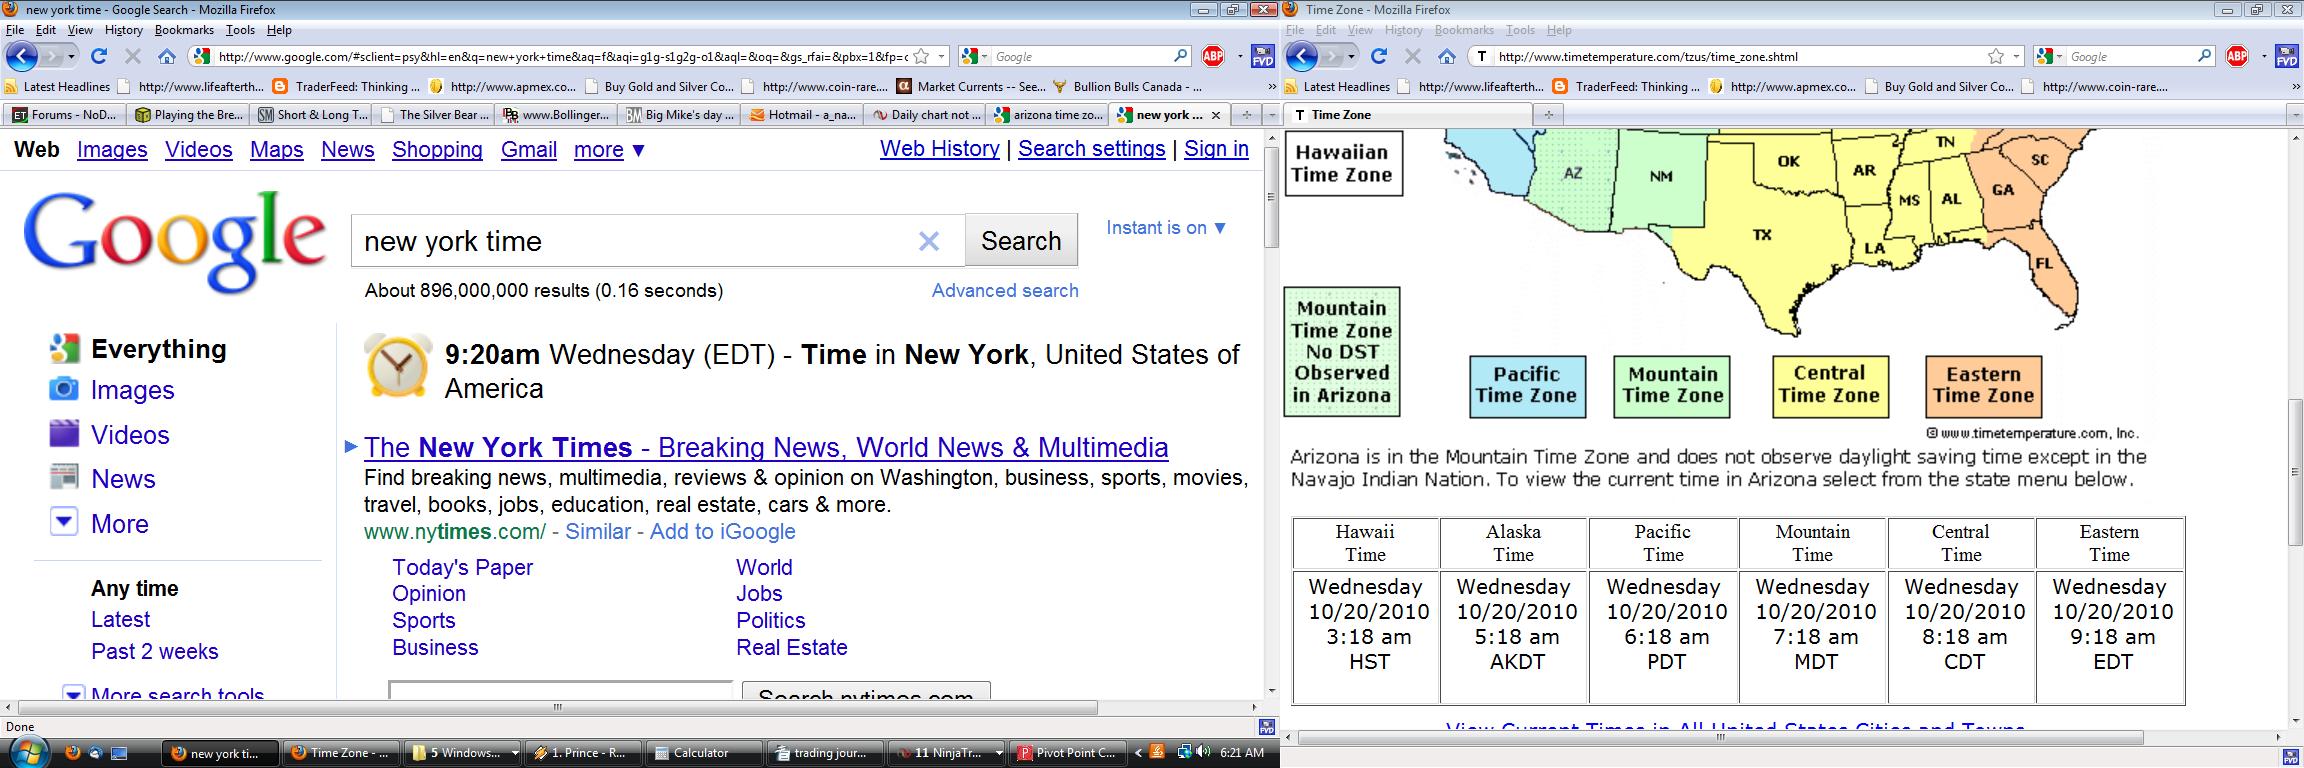Open the Bookmarks menu in the Google window
Image resolution: width=2304 pixels, height=768 pixels.
(184, 30)
